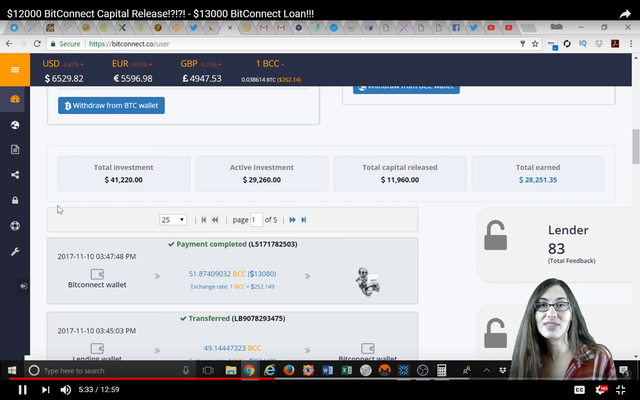The height and width of the screenshot is (400, 640).
Task: Open Task View on the taskbar
Action: tap(208, 371)
